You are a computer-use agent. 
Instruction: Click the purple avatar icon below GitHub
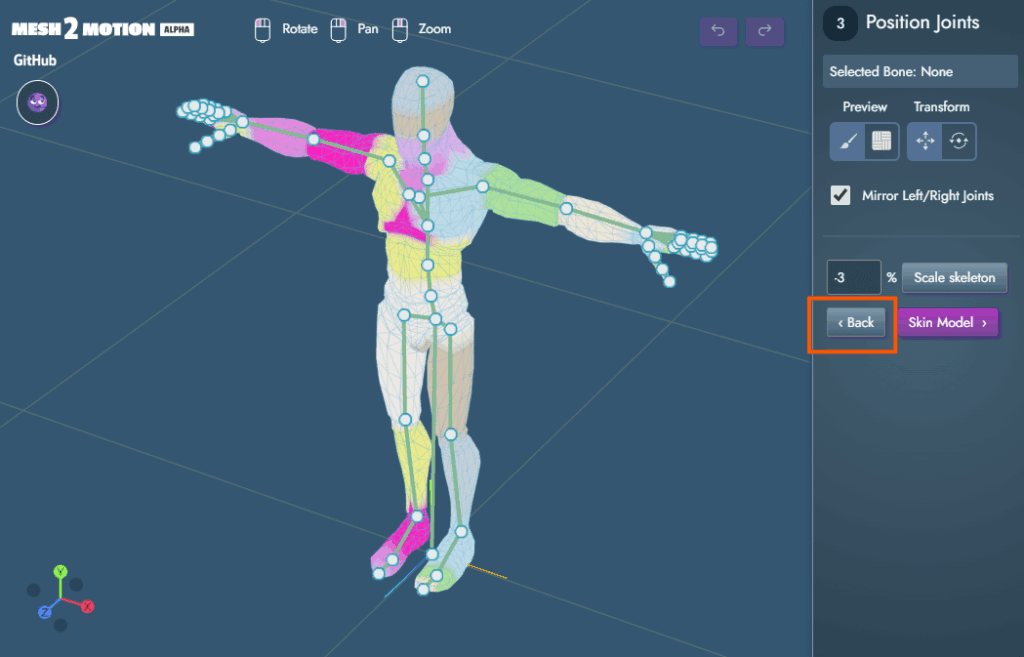[x=37, y=102]
